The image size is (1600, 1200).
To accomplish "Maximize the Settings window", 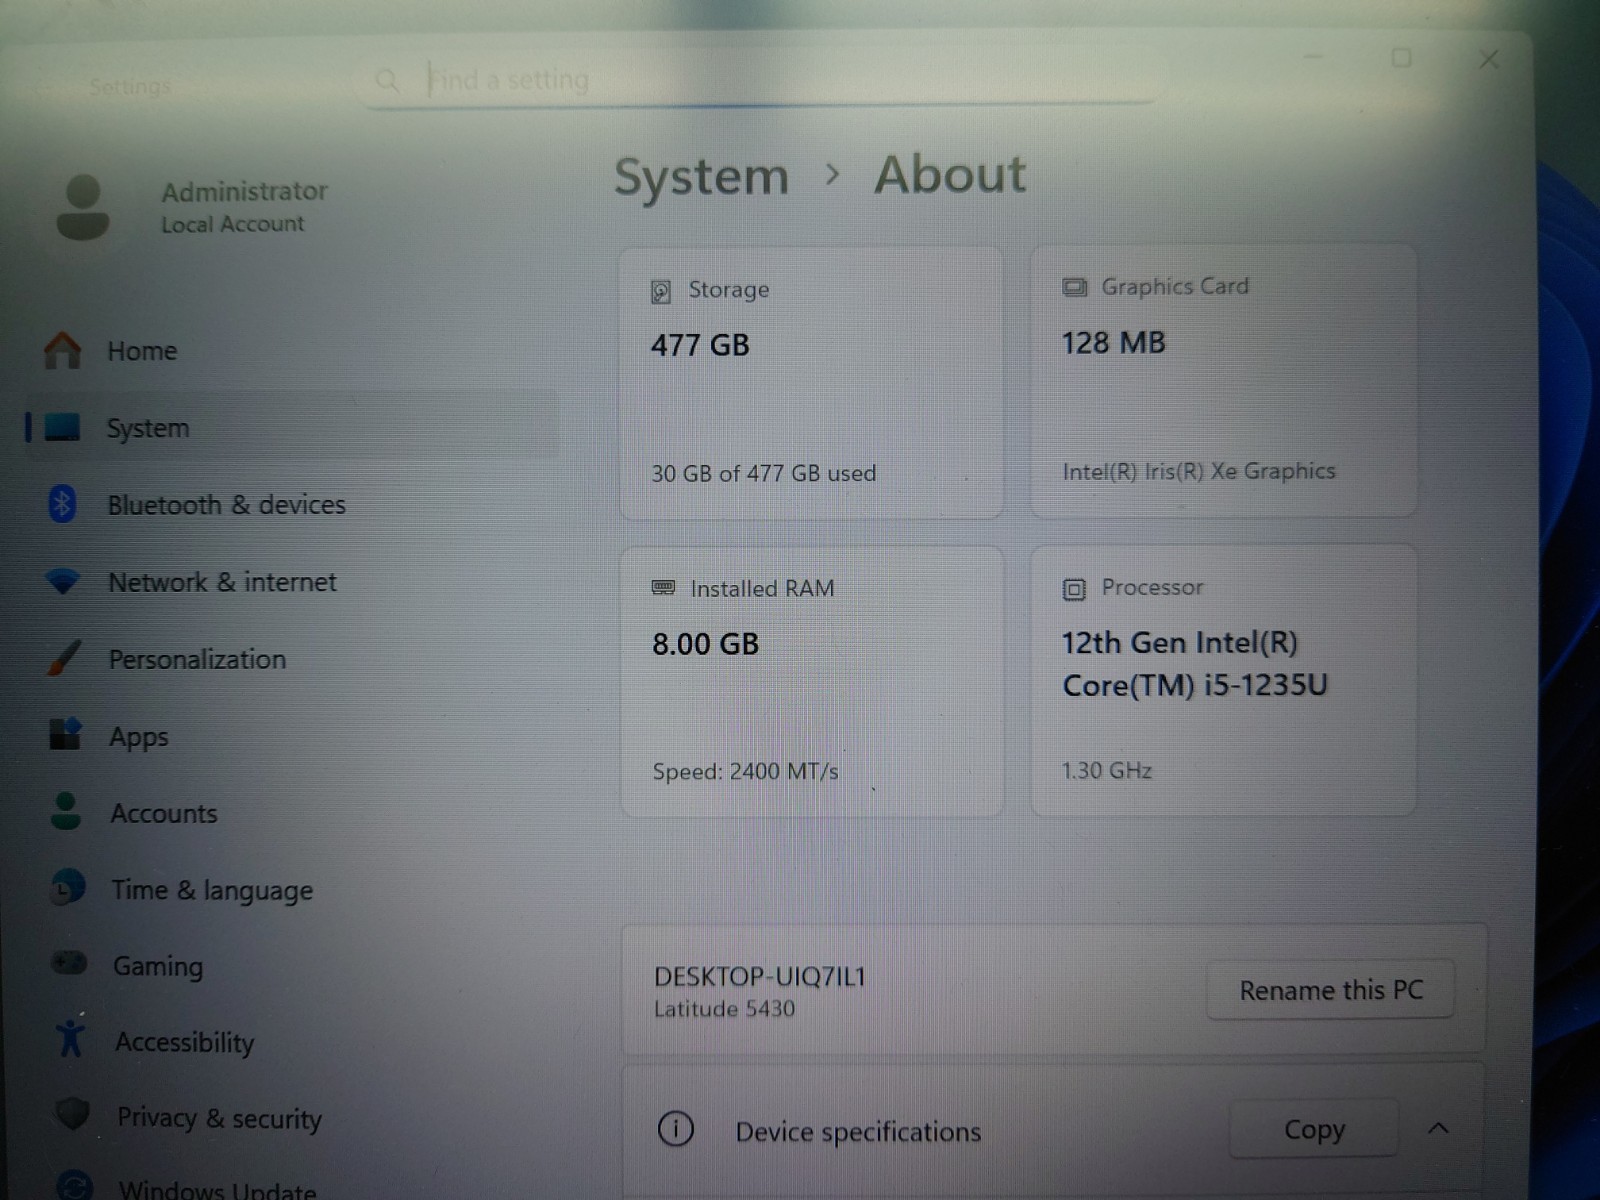I will pyautogui.click(x=1402, y=58).
